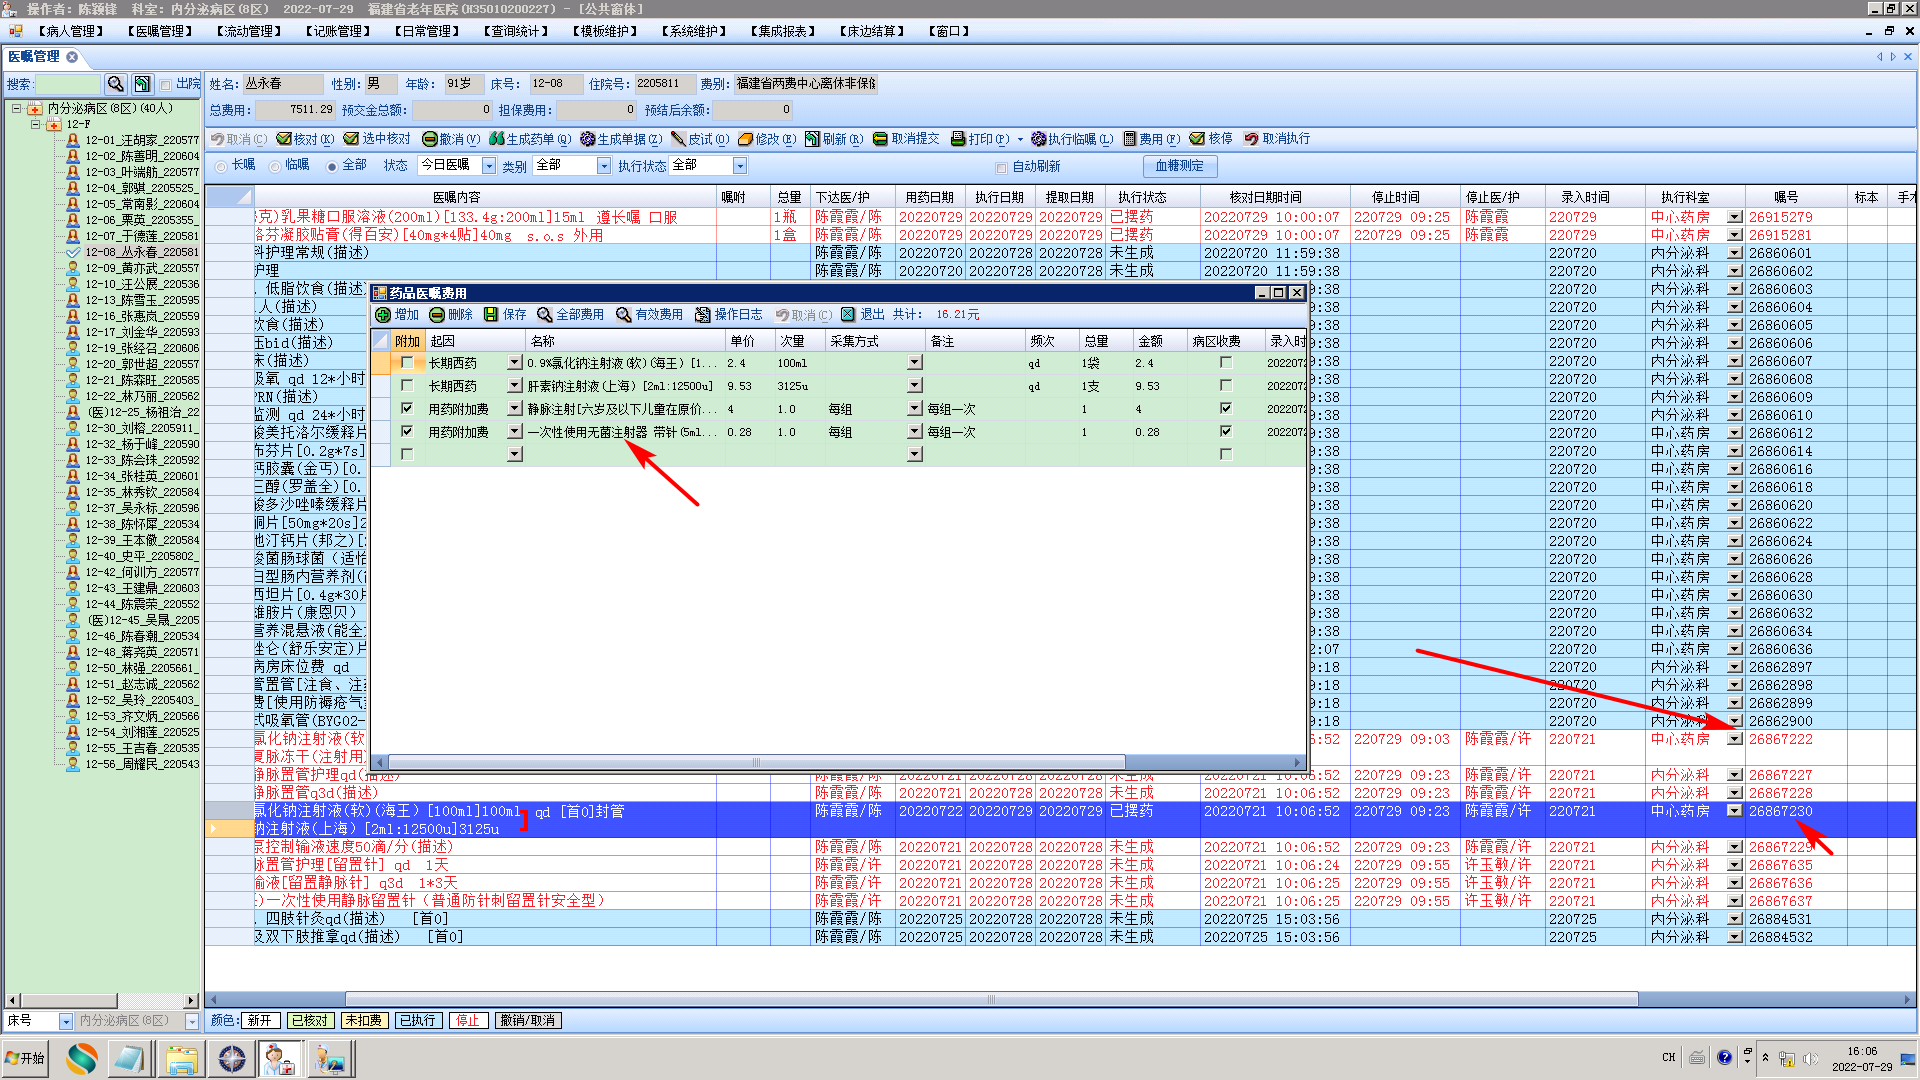Select the 长嘱 radio button

pos(221,166)
